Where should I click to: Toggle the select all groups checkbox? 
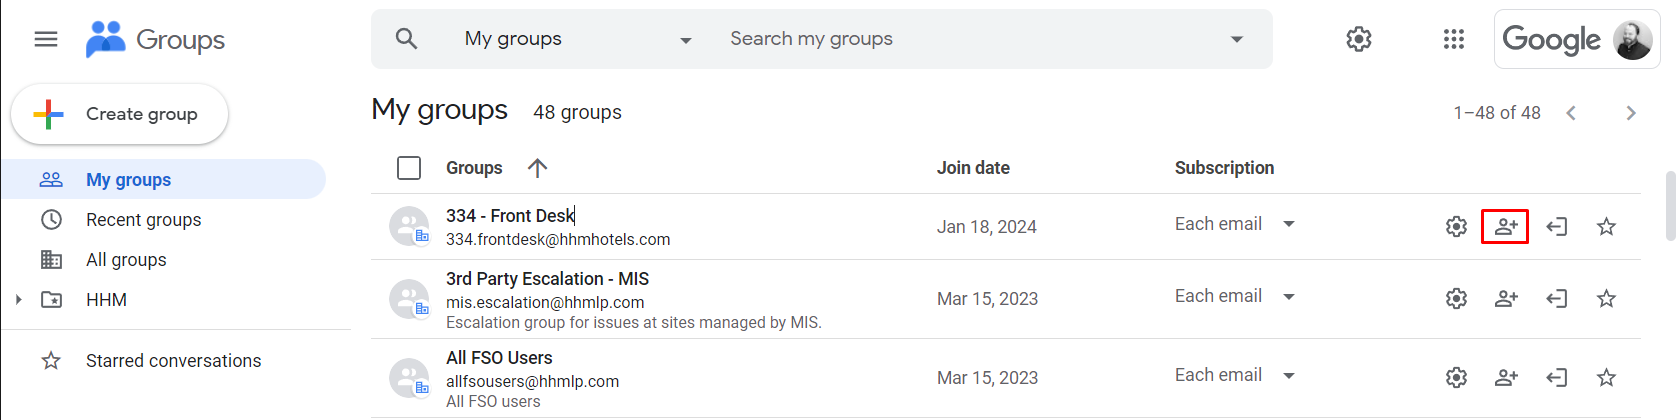(x=409, y=168)
